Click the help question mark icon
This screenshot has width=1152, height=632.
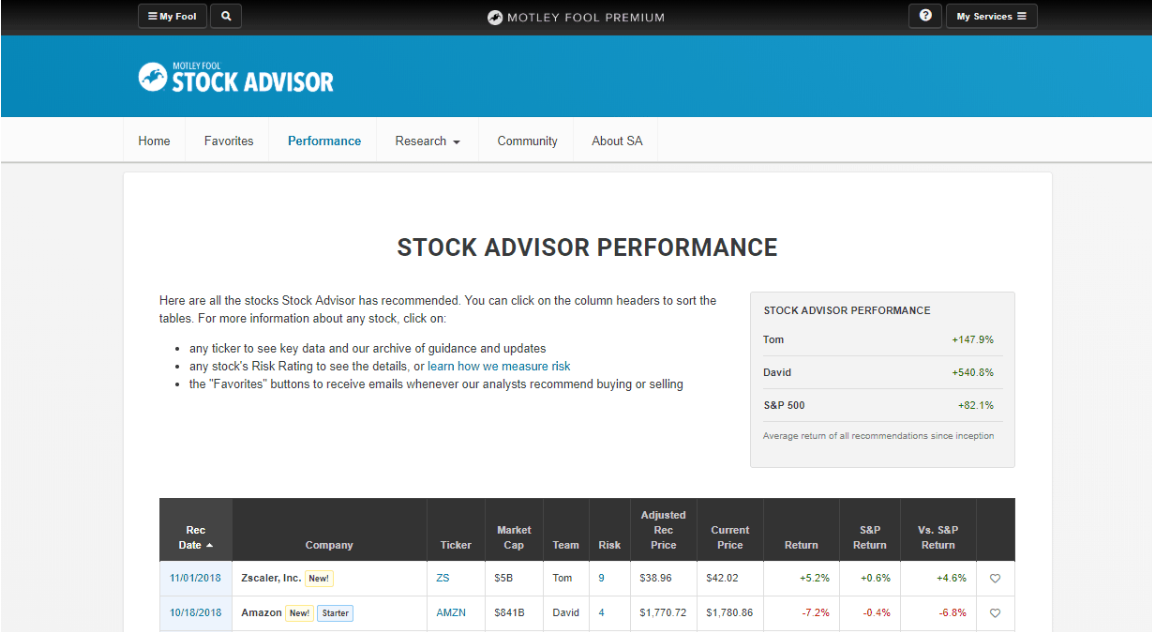click(925, 15)
